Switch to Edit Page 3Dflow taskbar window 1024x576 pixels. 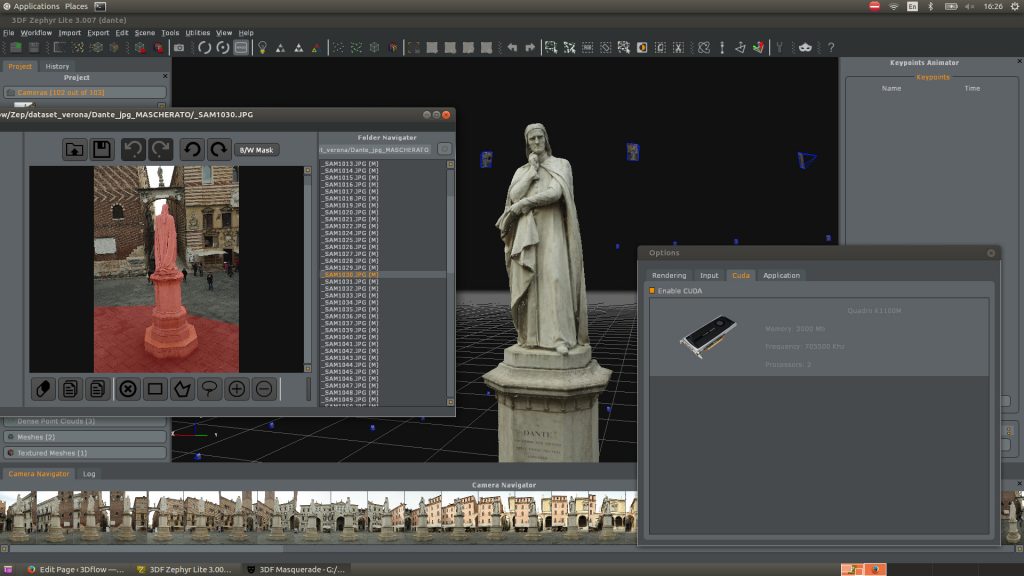[x=75, y=569]
